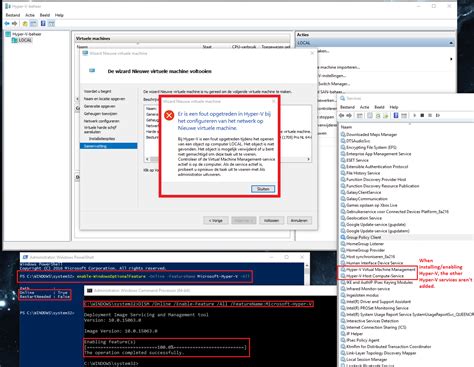Screen dimensions: 474x367
Task: Click the blue Help icon in Services toolbar
Action: (396, 115)
